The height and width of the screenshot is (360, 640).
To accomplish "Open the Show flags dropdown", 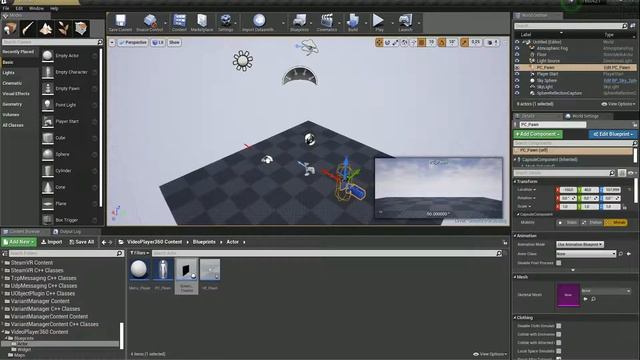I will (174, 42).
